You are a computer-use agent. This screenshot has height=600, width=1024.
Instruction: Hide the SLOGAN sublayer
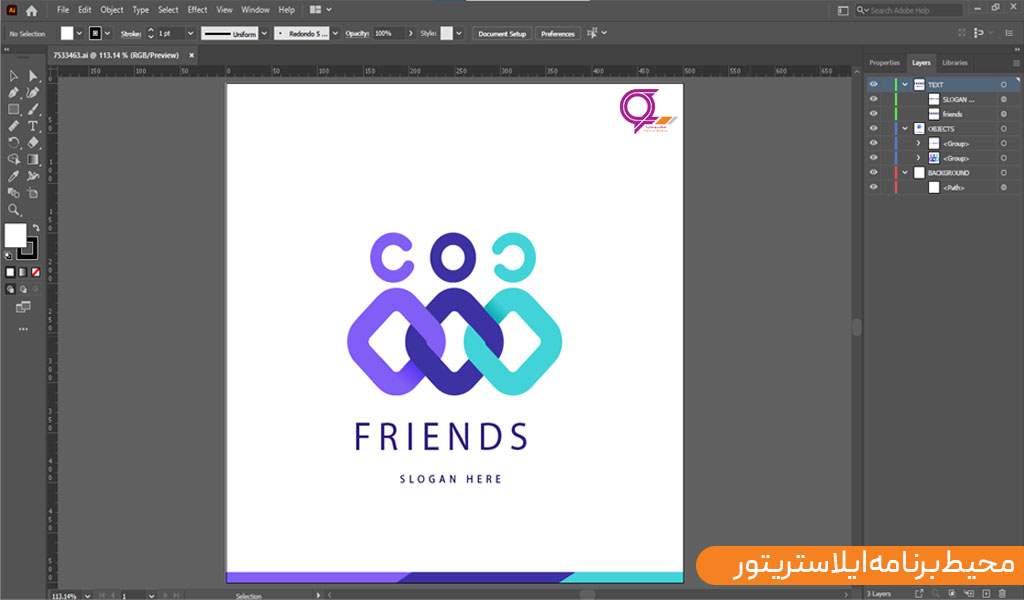873,99
